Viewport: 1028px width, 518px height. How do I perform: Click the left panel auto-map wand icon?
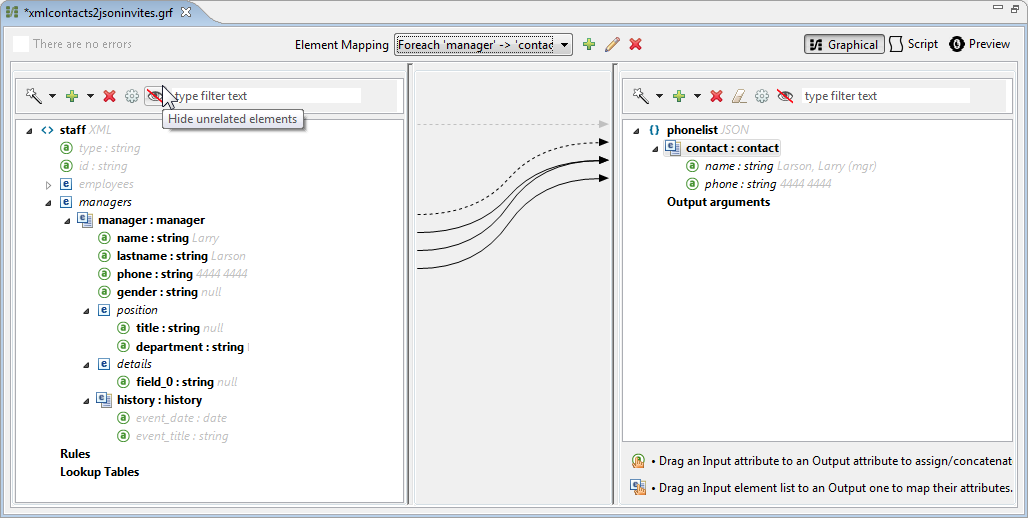[x=33, y=96]
